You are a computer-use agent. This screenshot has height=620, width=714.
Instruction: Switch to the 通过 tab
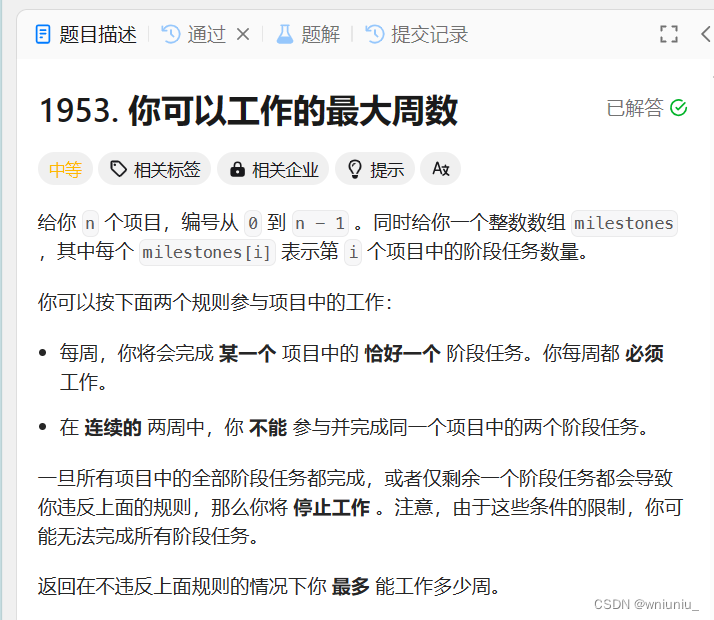coord(194,35)
